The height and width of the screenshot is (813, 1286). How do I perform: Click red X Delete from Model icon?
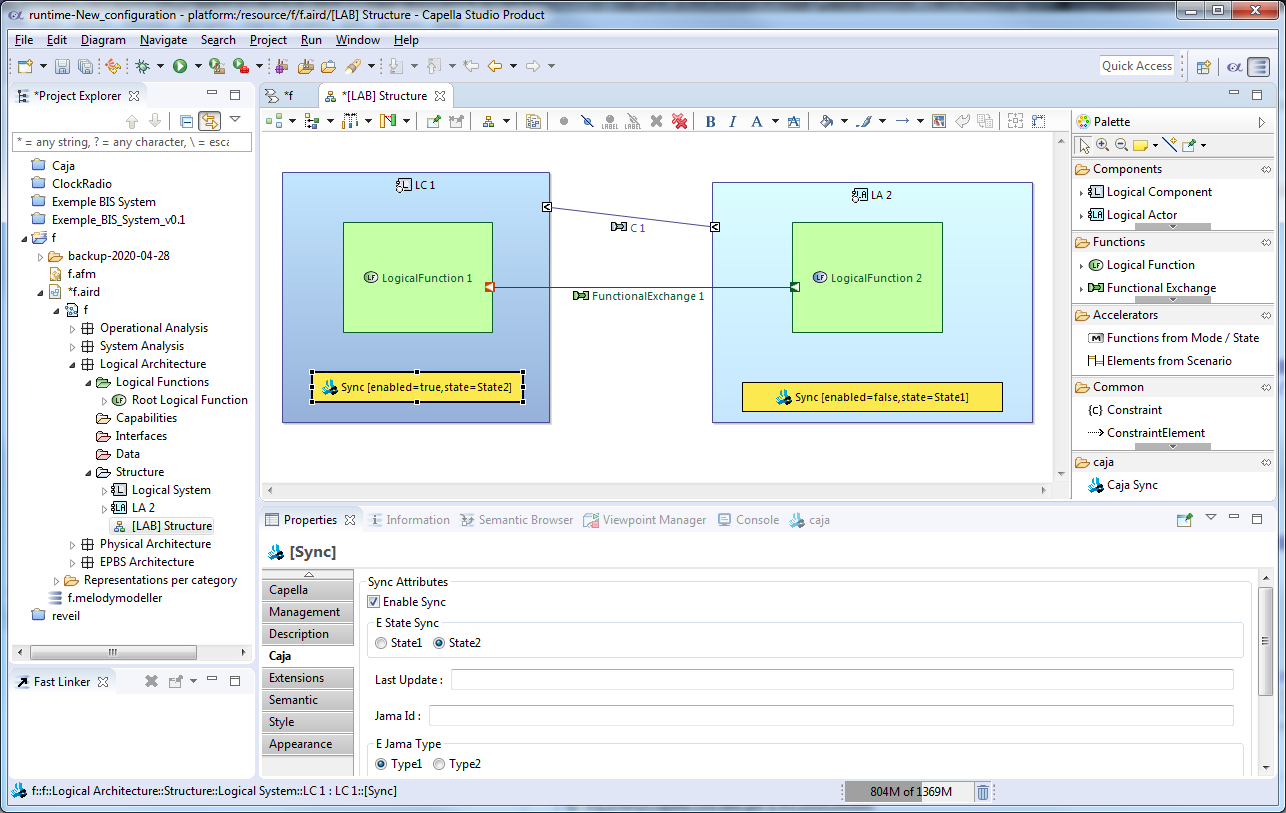point(680,121)
